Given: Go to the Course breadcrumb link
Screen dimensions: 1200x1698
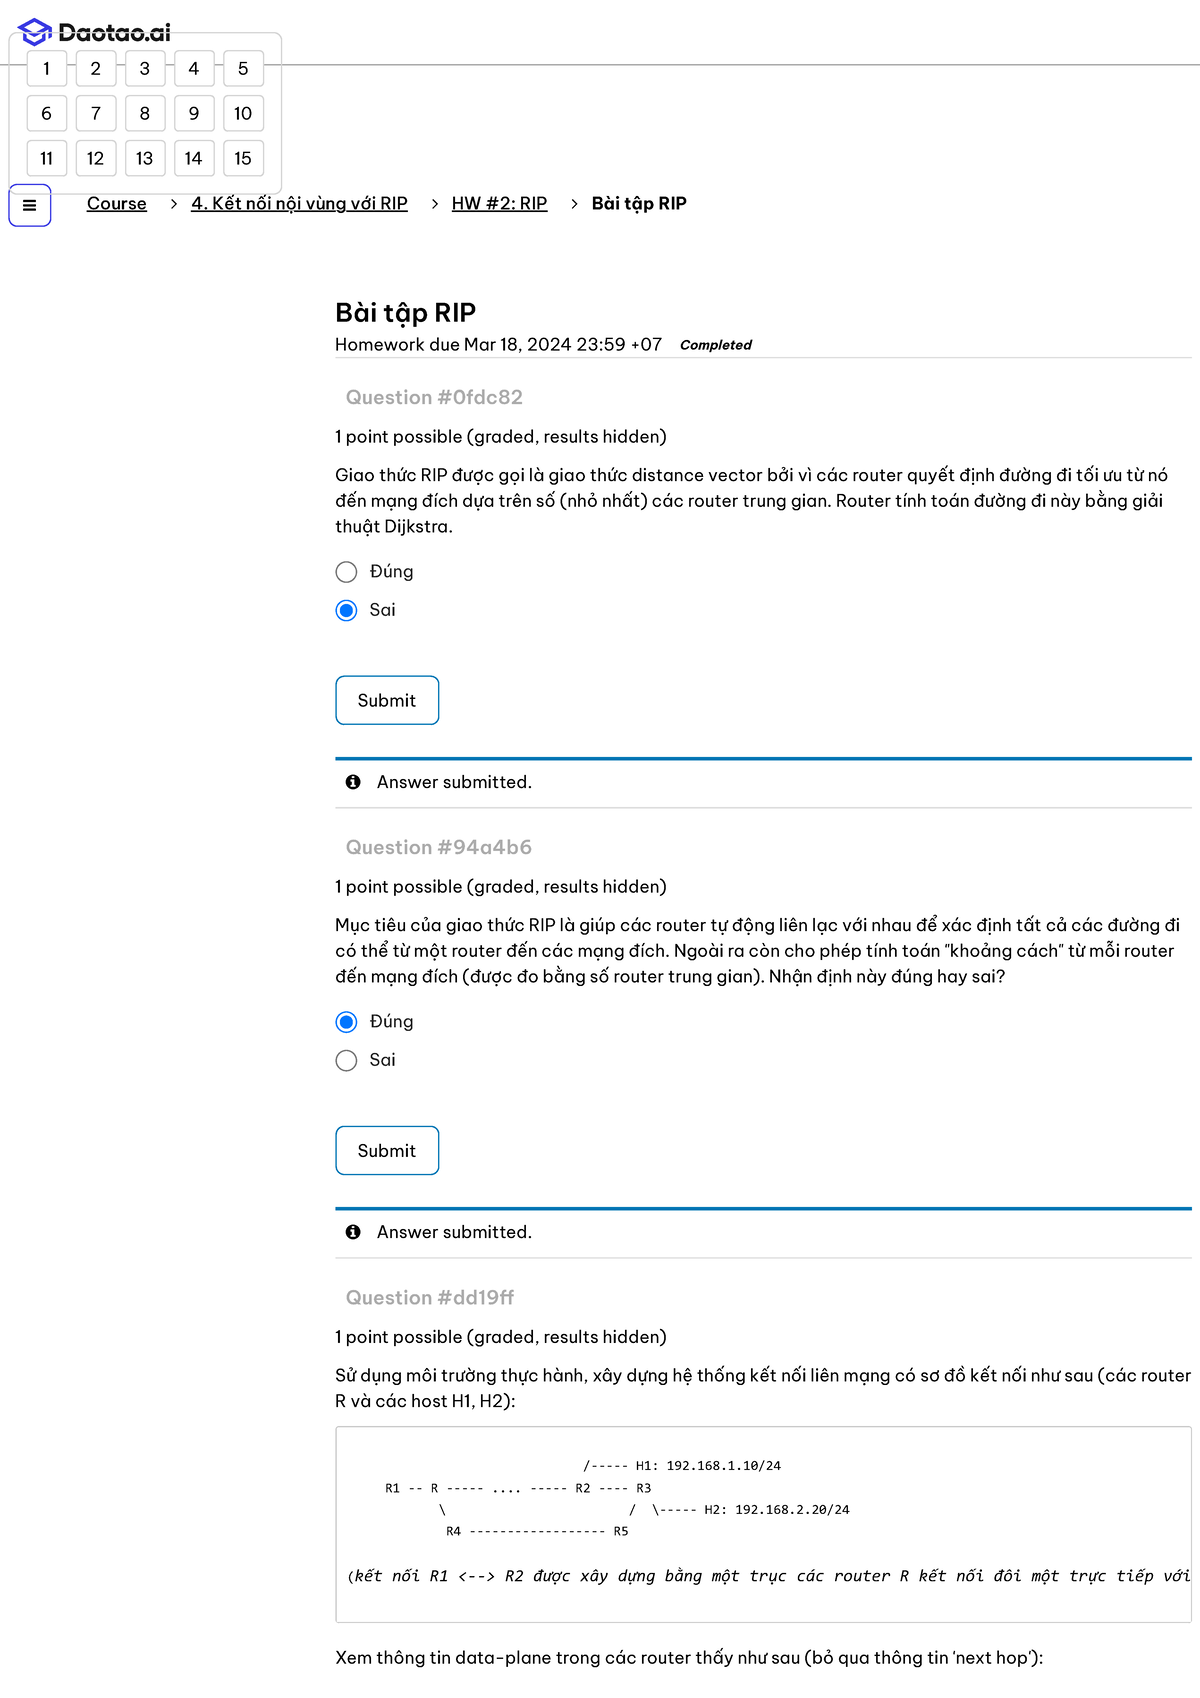Looking at the screenshot, I should coord(116,203).
